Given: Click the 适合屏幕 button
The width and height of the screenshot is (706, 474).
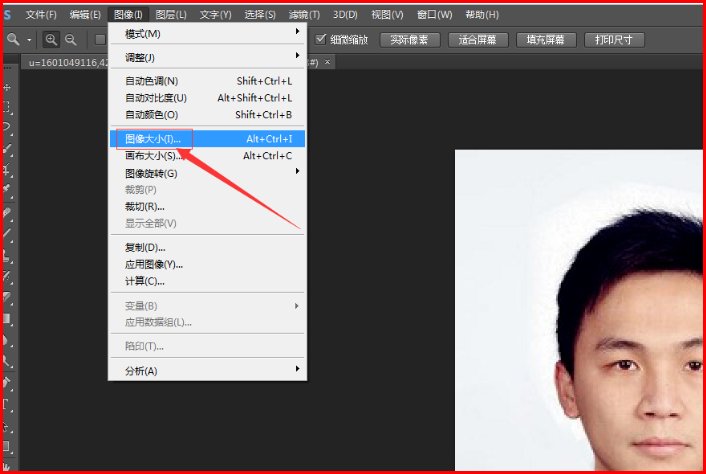Looking at the screenshot, I should pyautogui.click(x=478, y=40).
